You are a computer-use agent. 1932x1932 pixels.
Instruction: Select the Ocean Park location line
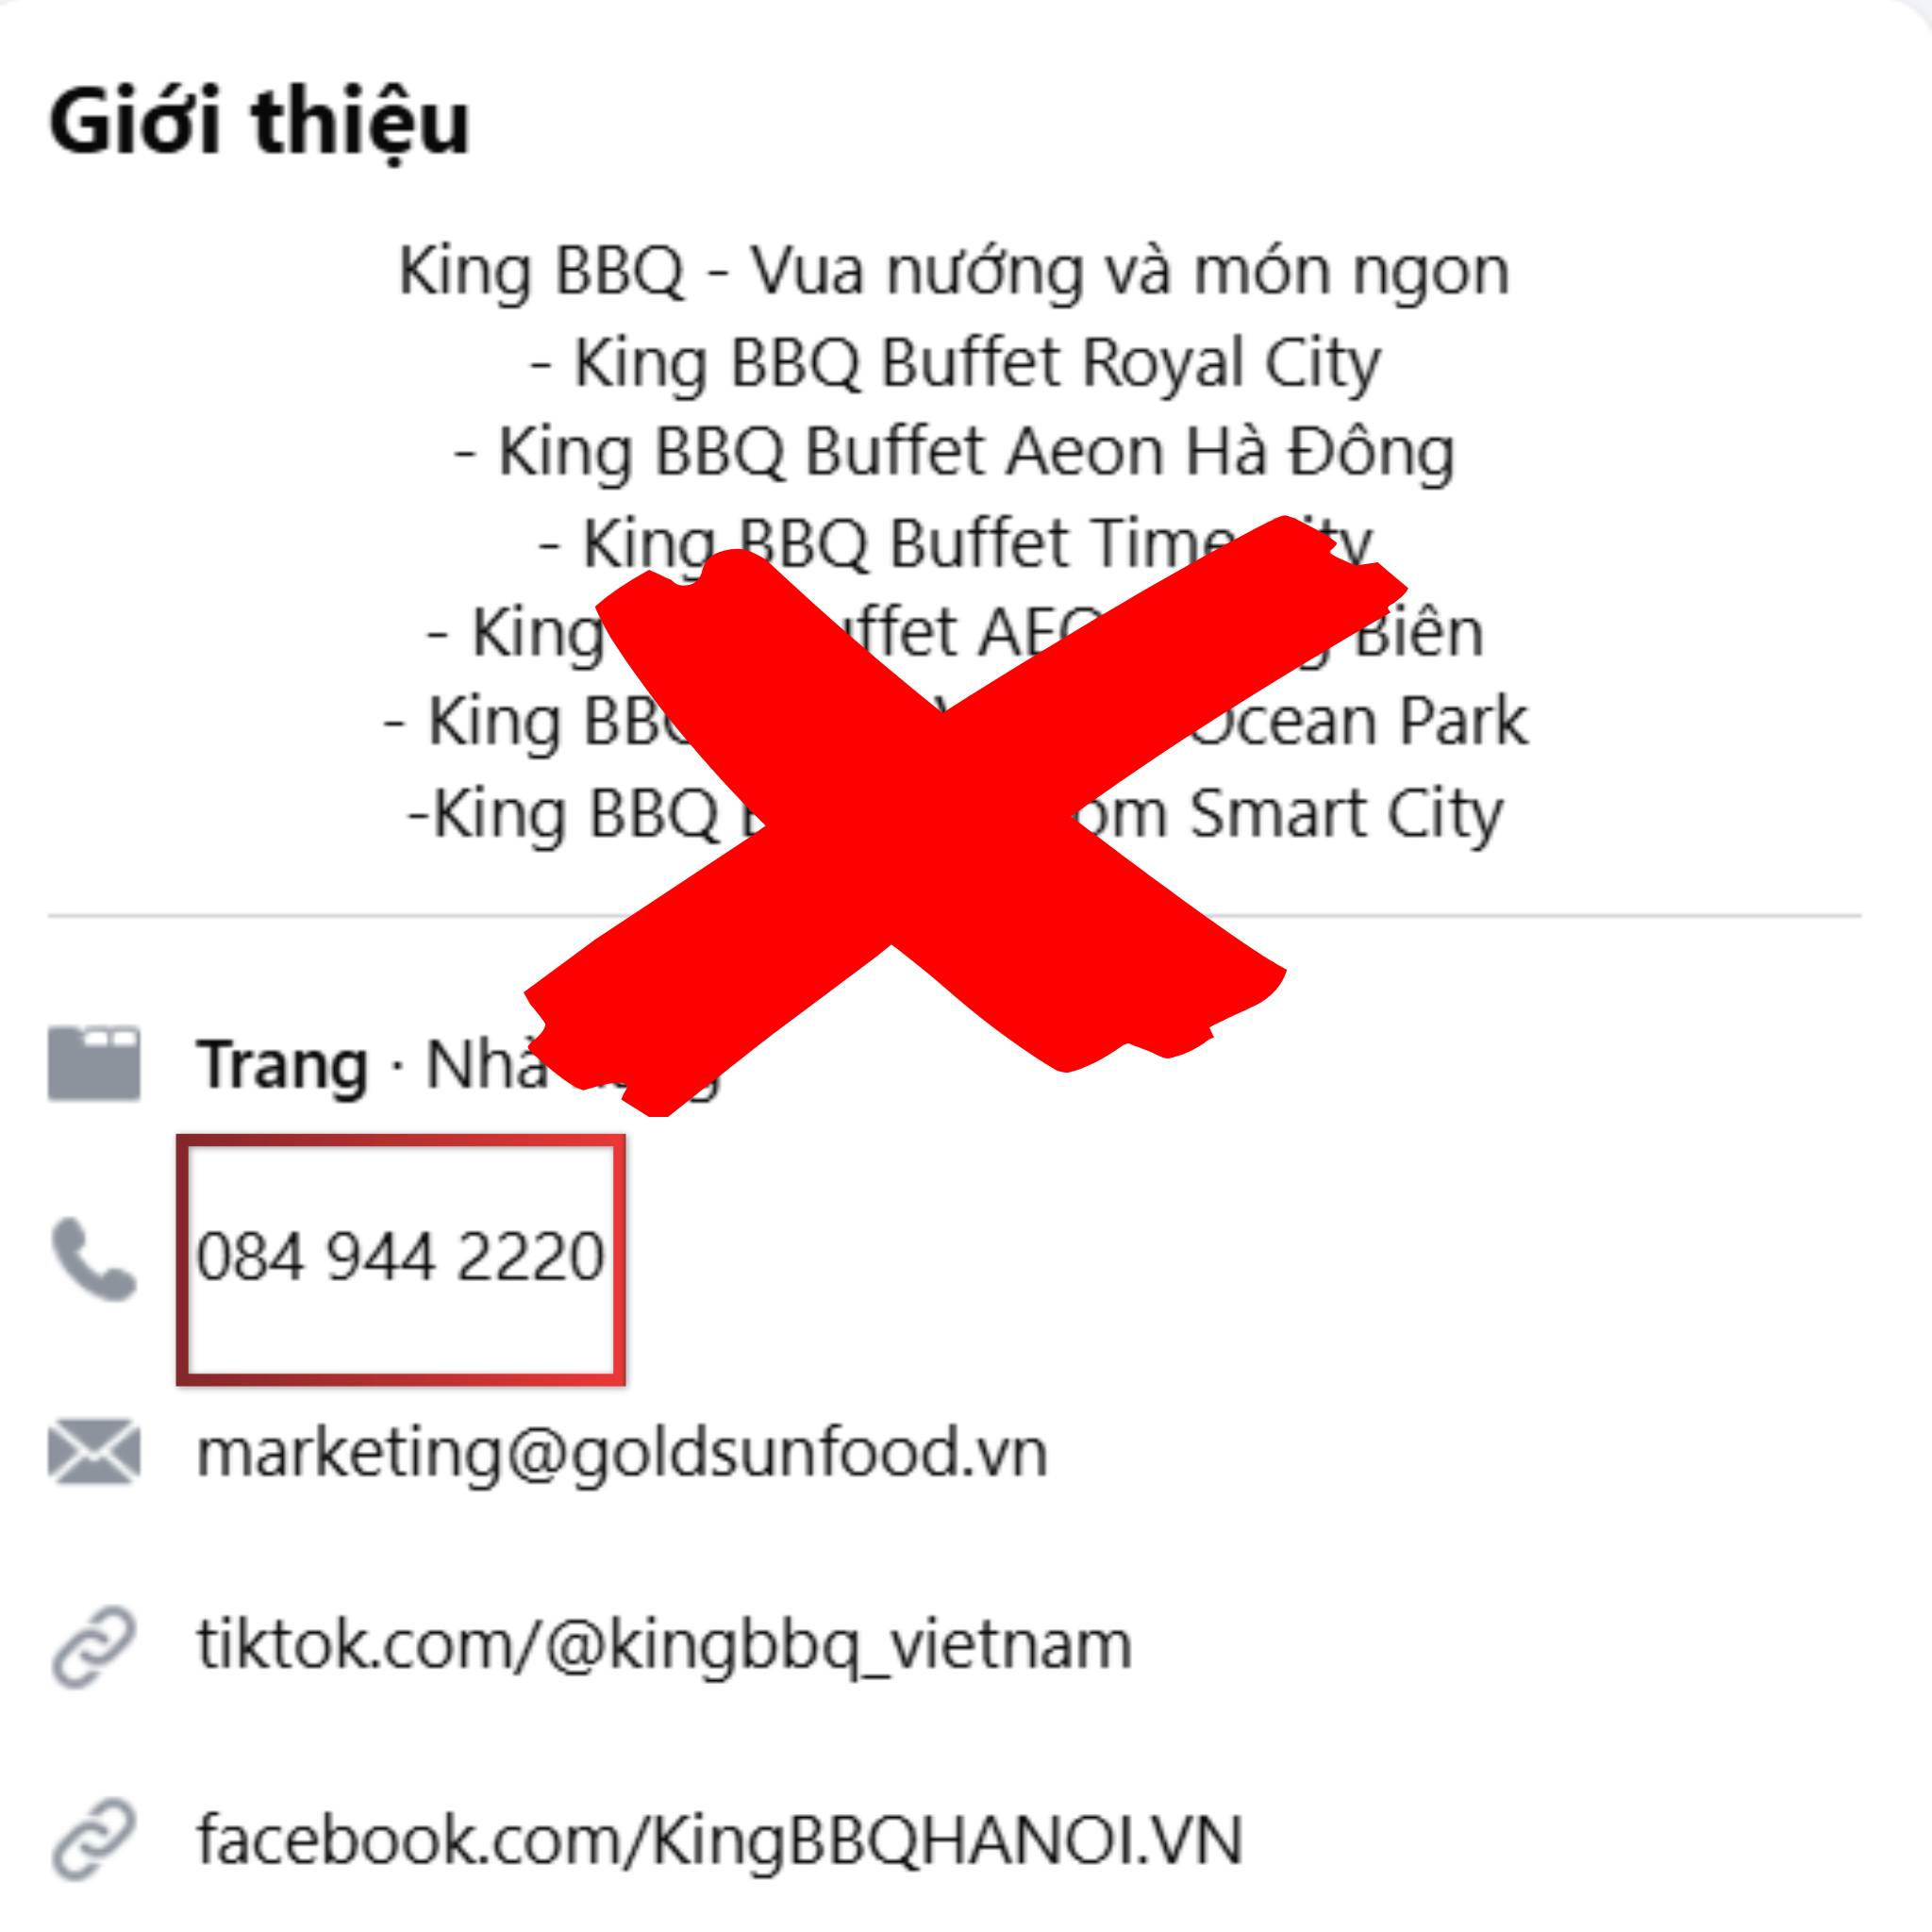tap(955, 722)
